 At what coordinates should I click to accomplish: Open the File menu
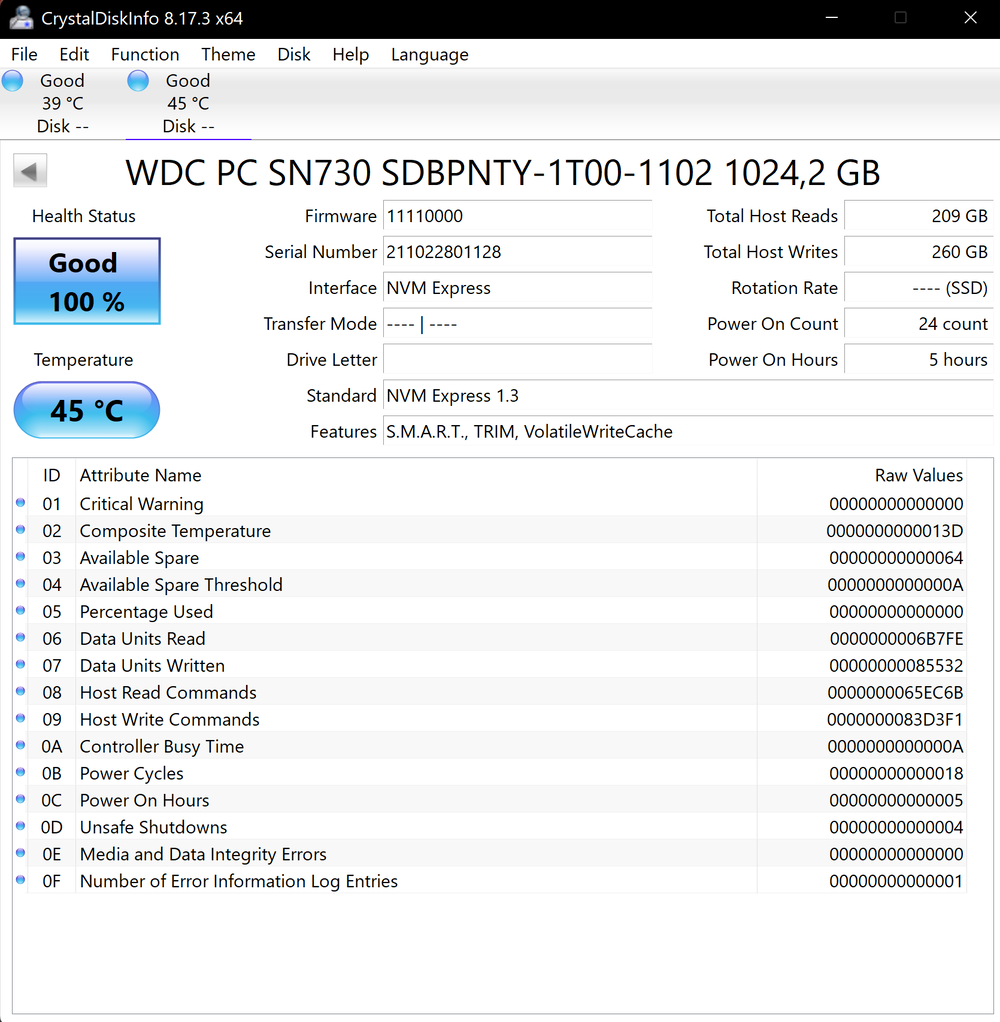pyautogui.click(x=24, y=54)
